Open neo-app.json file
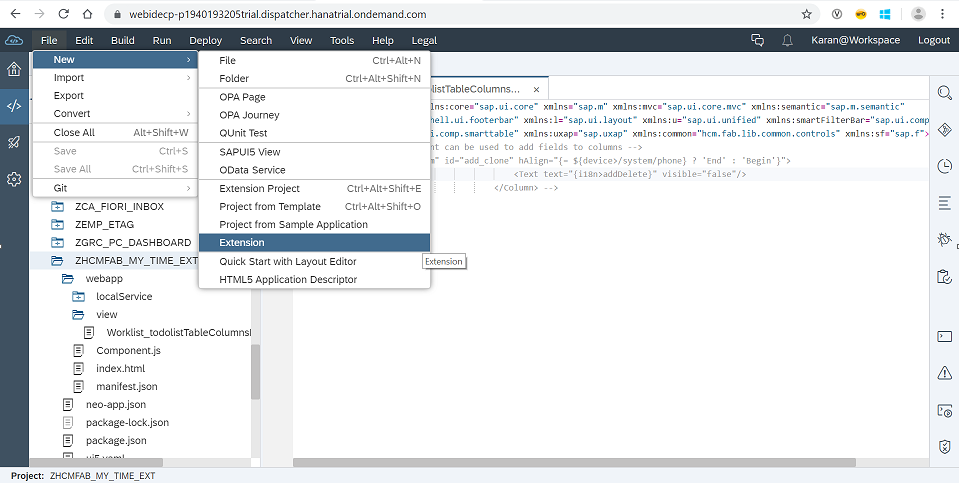Screen dimensions: 959x483 (x=116, y=405)
